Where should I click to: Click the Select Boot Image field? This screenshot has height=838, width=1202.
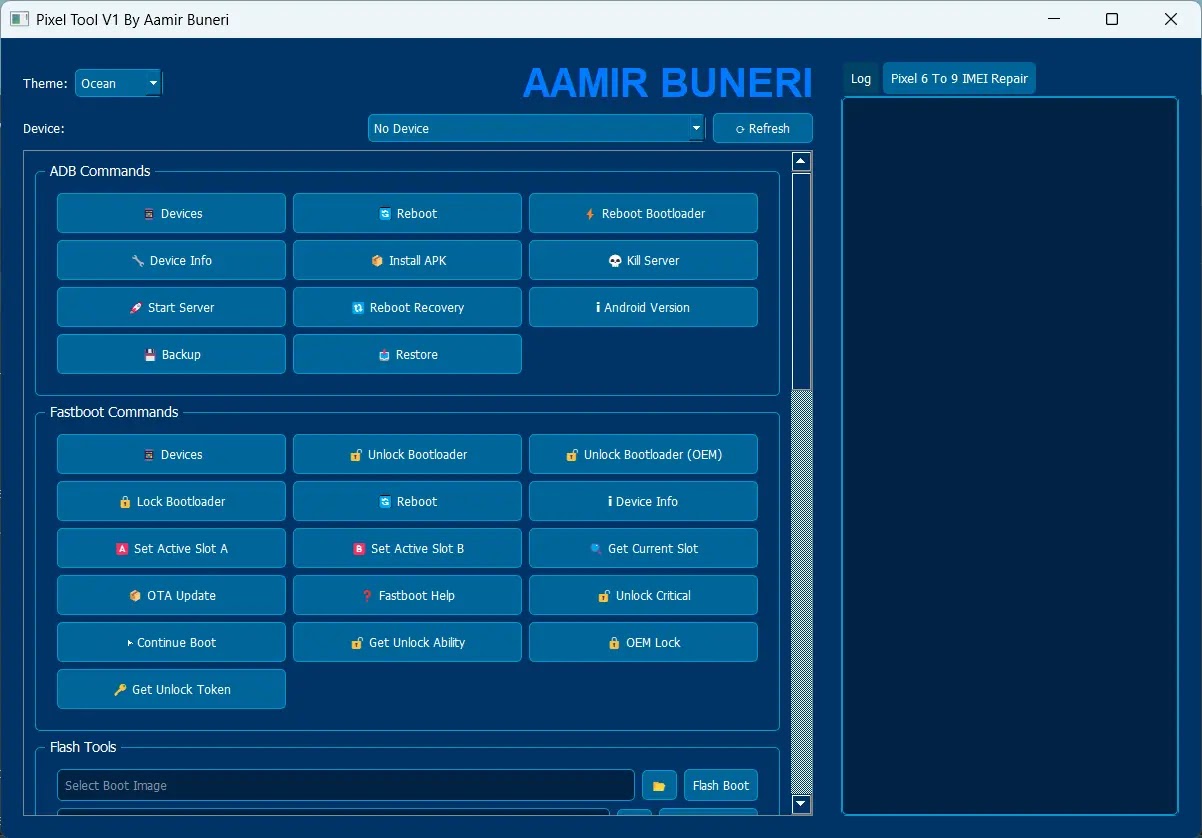[346, 785]
